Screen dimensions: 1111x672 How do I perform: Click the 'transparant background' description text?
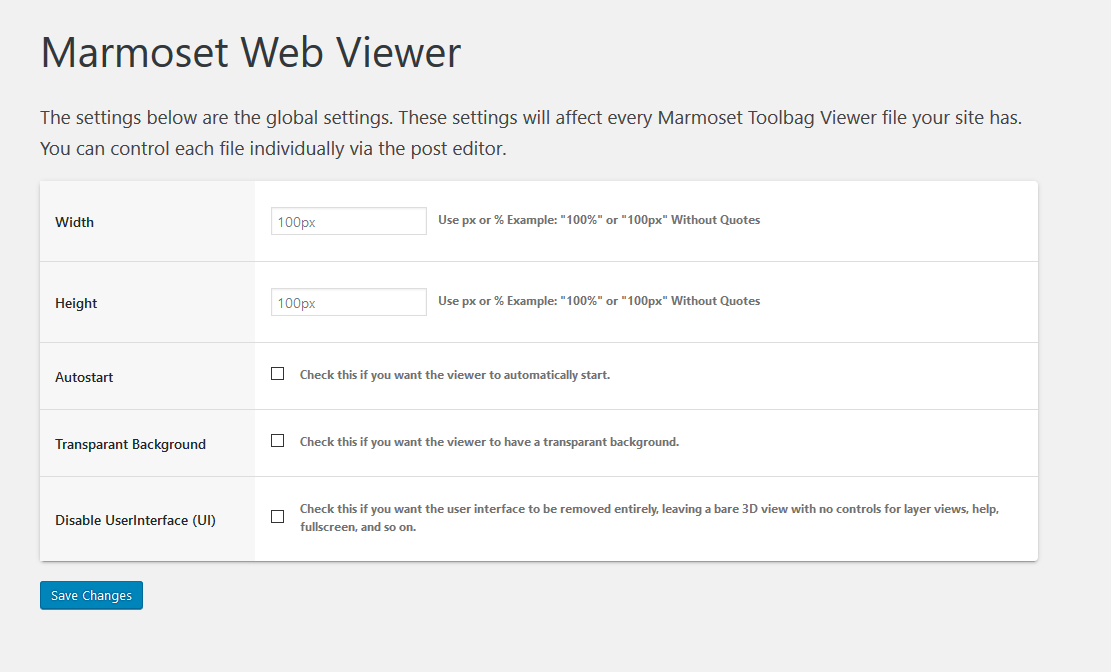click(x=489, y=442)
